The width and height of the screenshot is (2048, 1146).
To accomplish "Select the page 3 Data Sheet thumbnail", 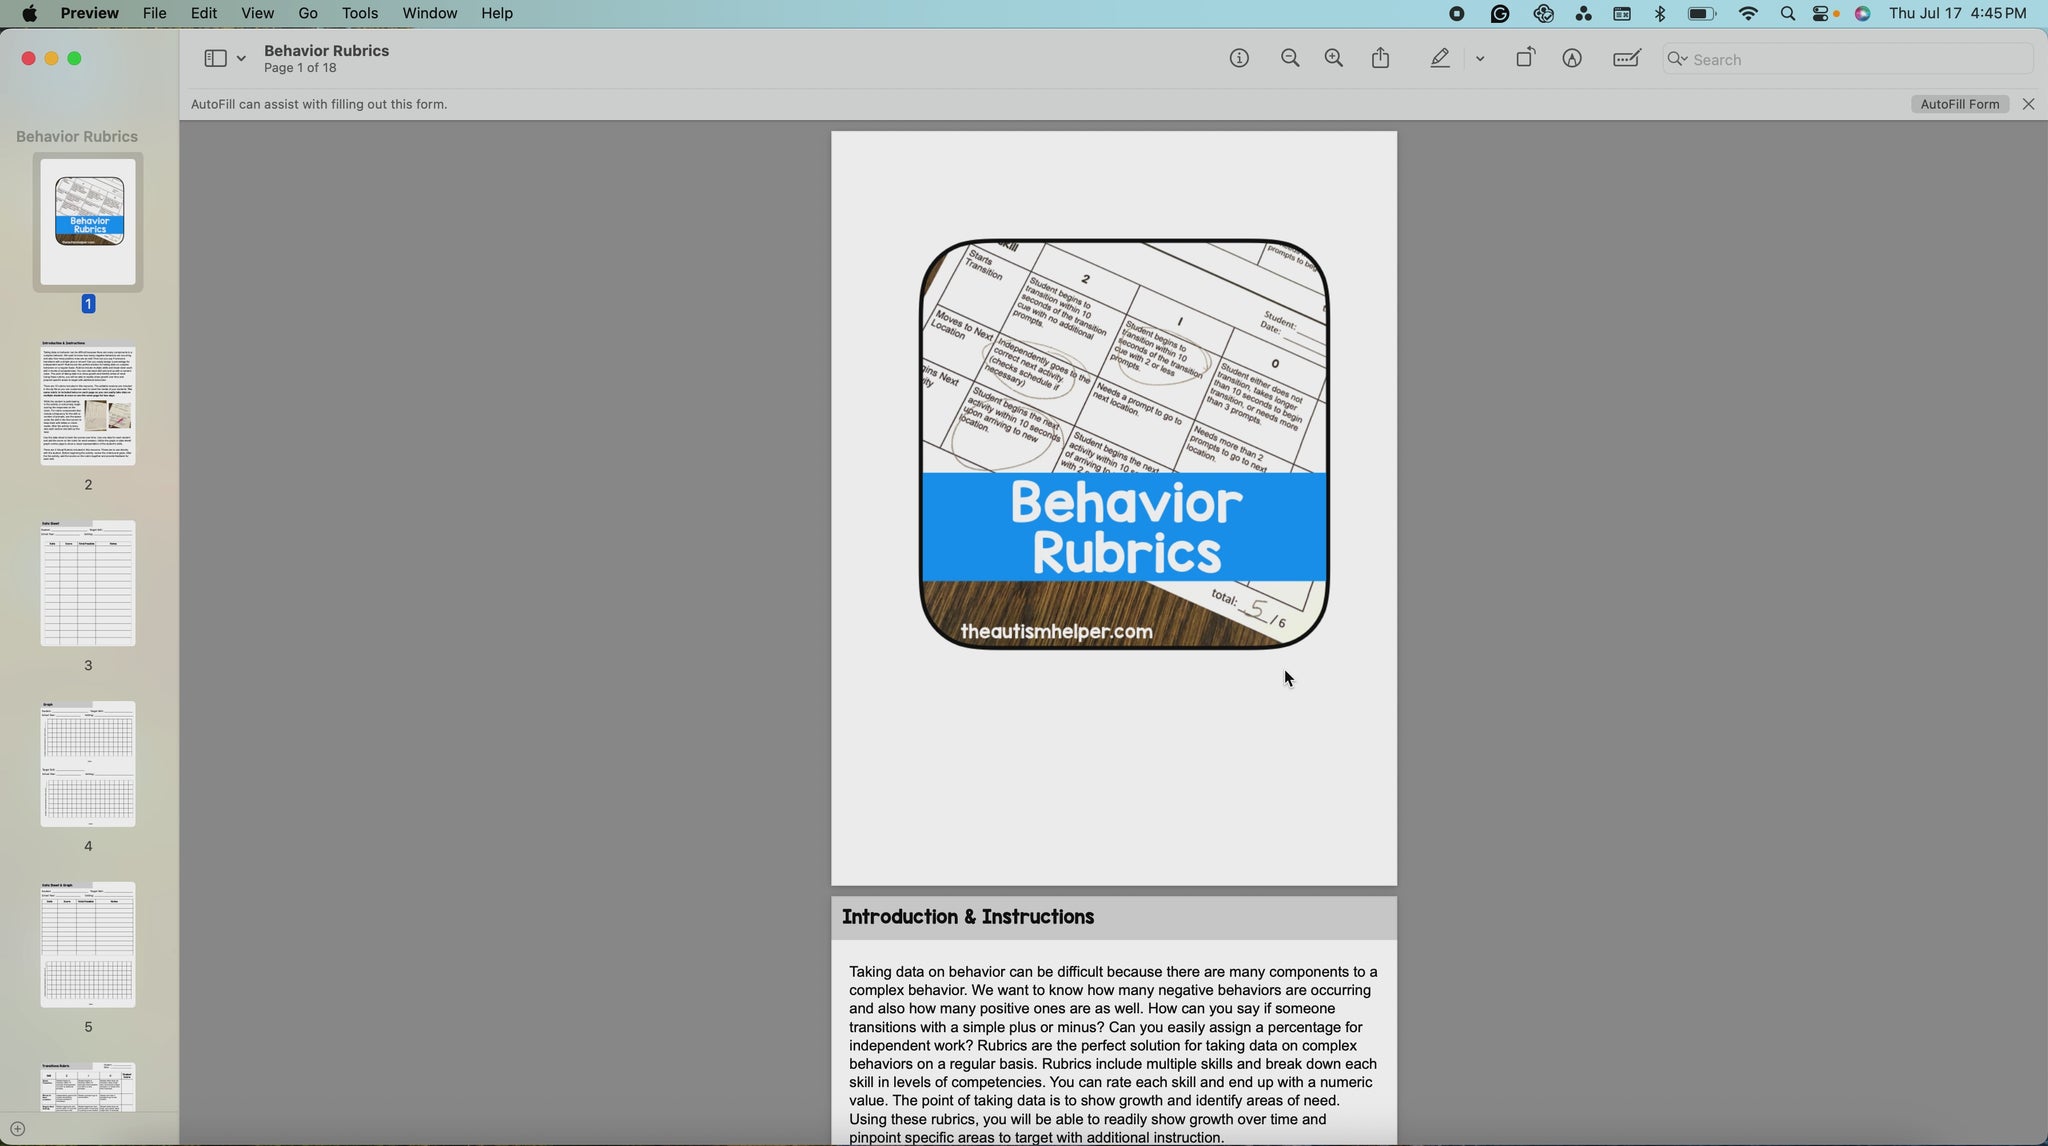I will (x=88, y=583).
